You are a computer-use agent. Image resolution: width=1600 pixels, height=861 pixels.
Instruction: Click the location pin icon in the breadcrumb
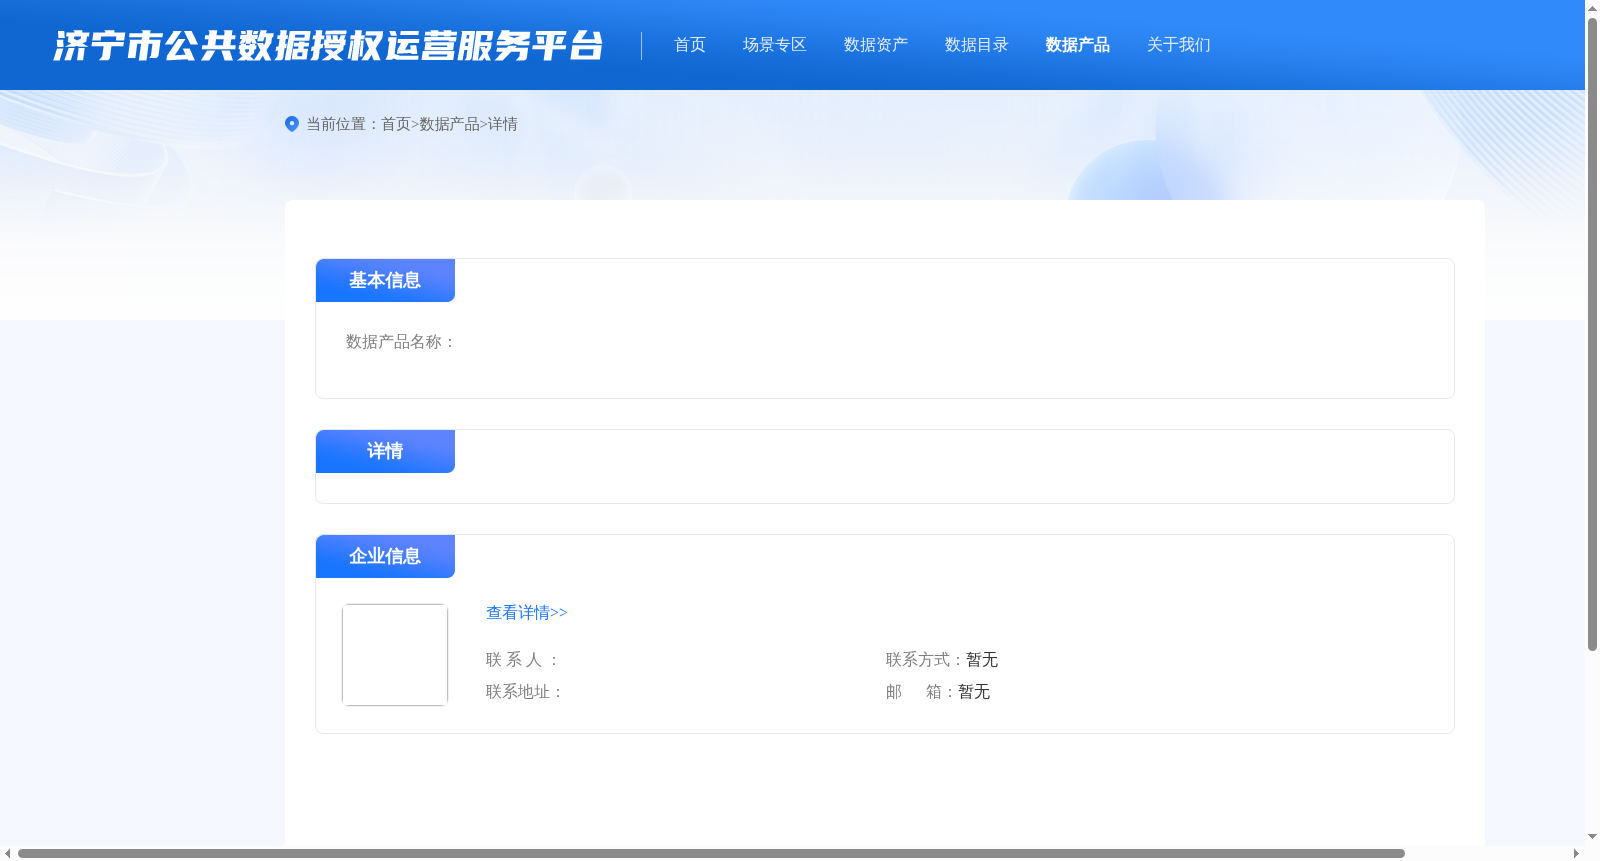292,124
